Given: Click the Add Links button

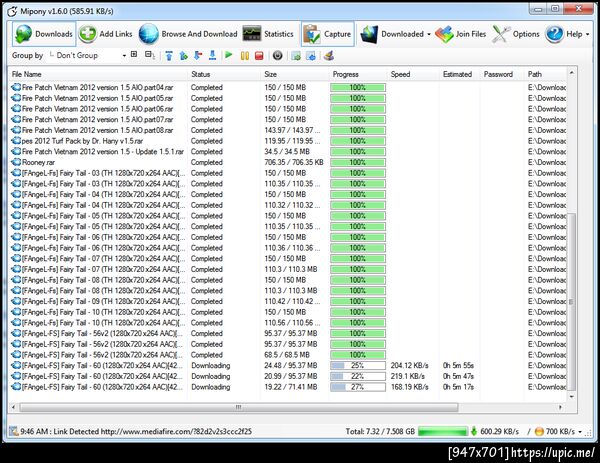Looking at the screenshot, I should (106, 34).
